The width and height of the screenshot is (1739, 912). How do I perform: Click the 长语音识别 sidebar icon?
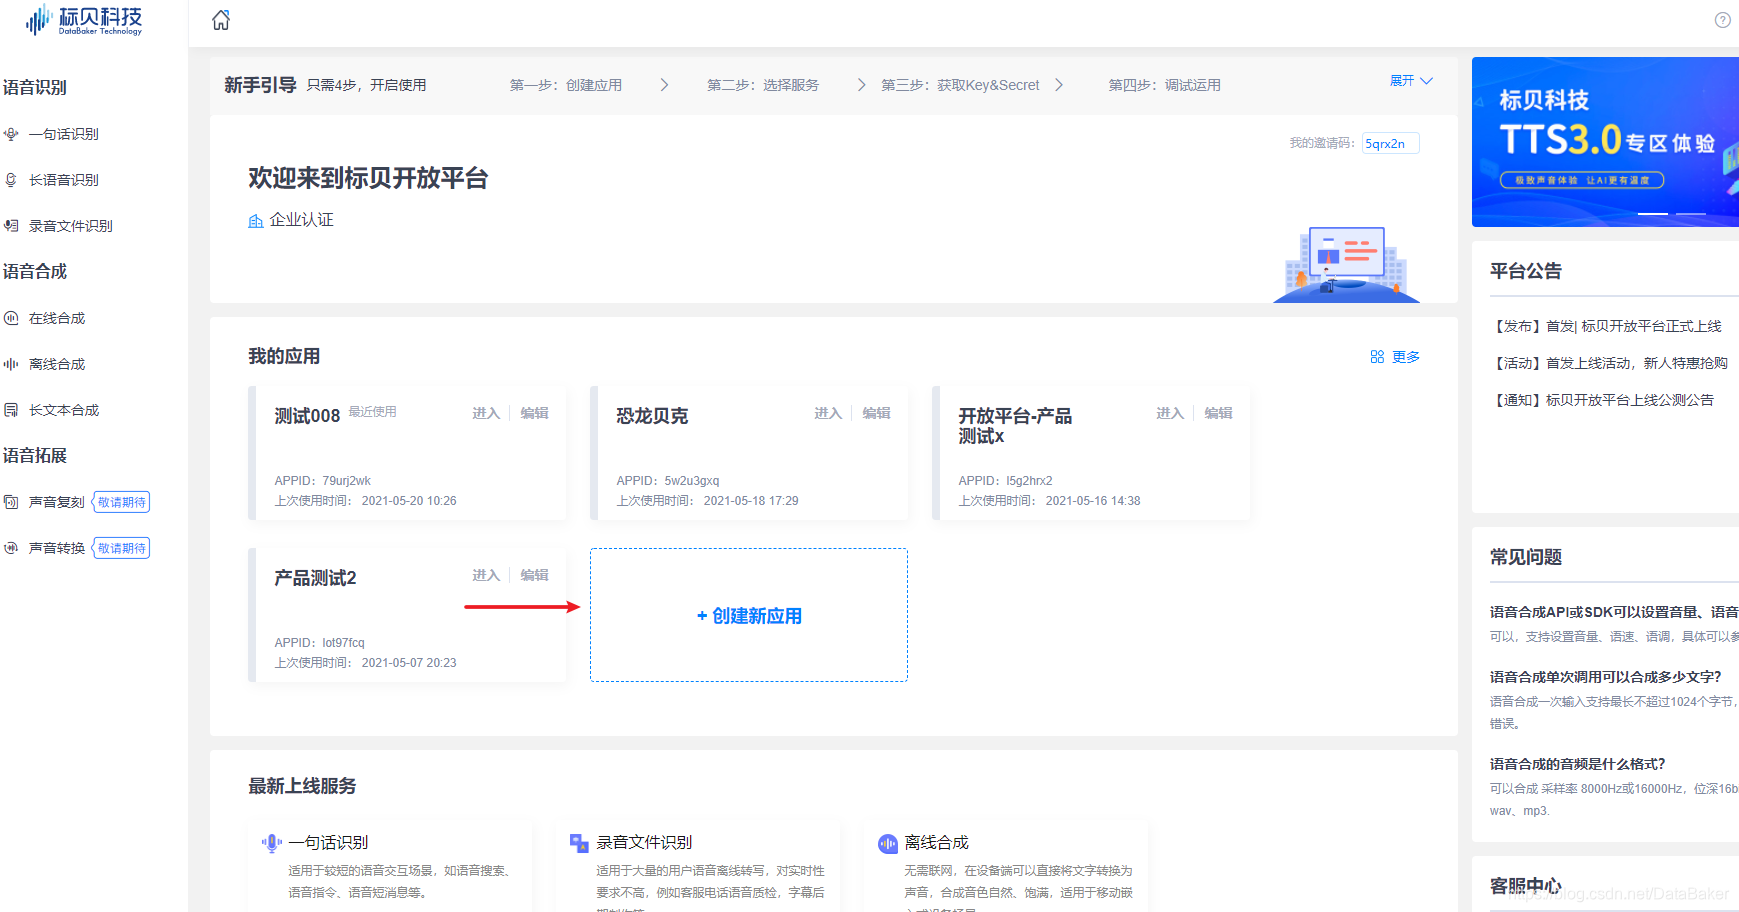[x=11, y=180]
